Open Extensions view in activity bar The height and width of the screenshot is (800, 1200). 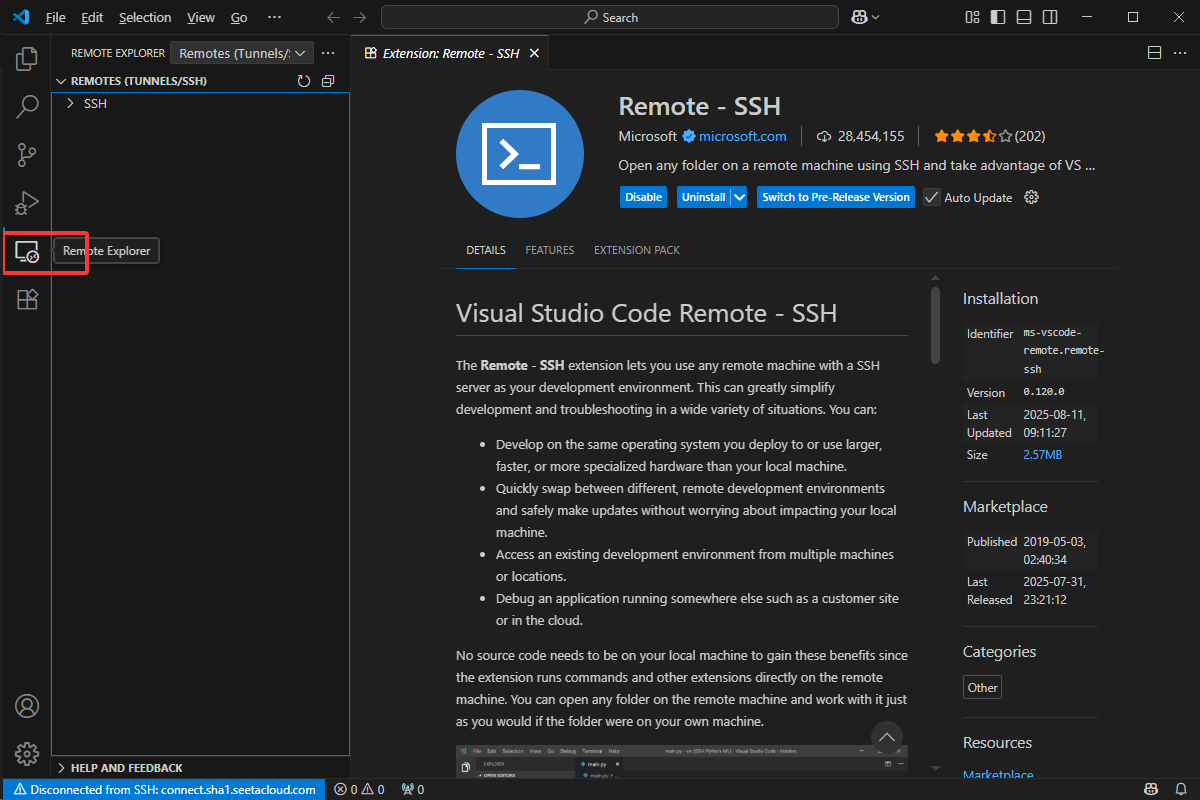click(27, 299)
